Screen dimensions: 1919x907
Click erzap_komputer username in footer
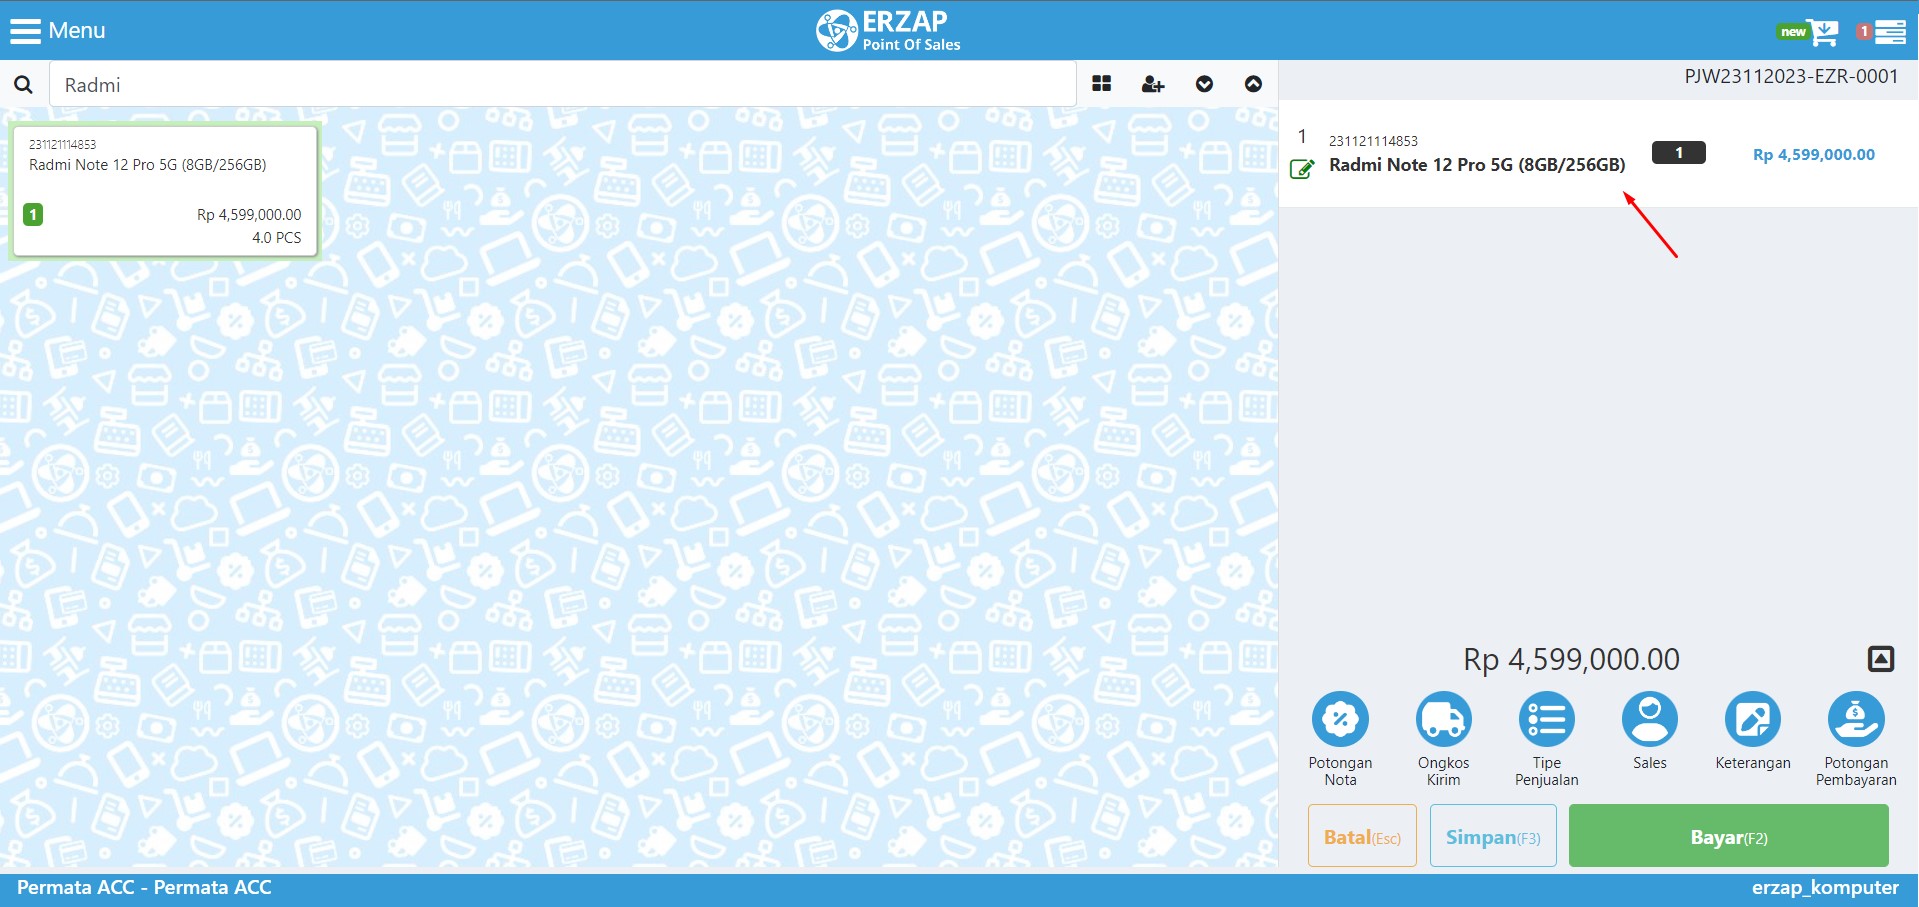coord(1825,888)
